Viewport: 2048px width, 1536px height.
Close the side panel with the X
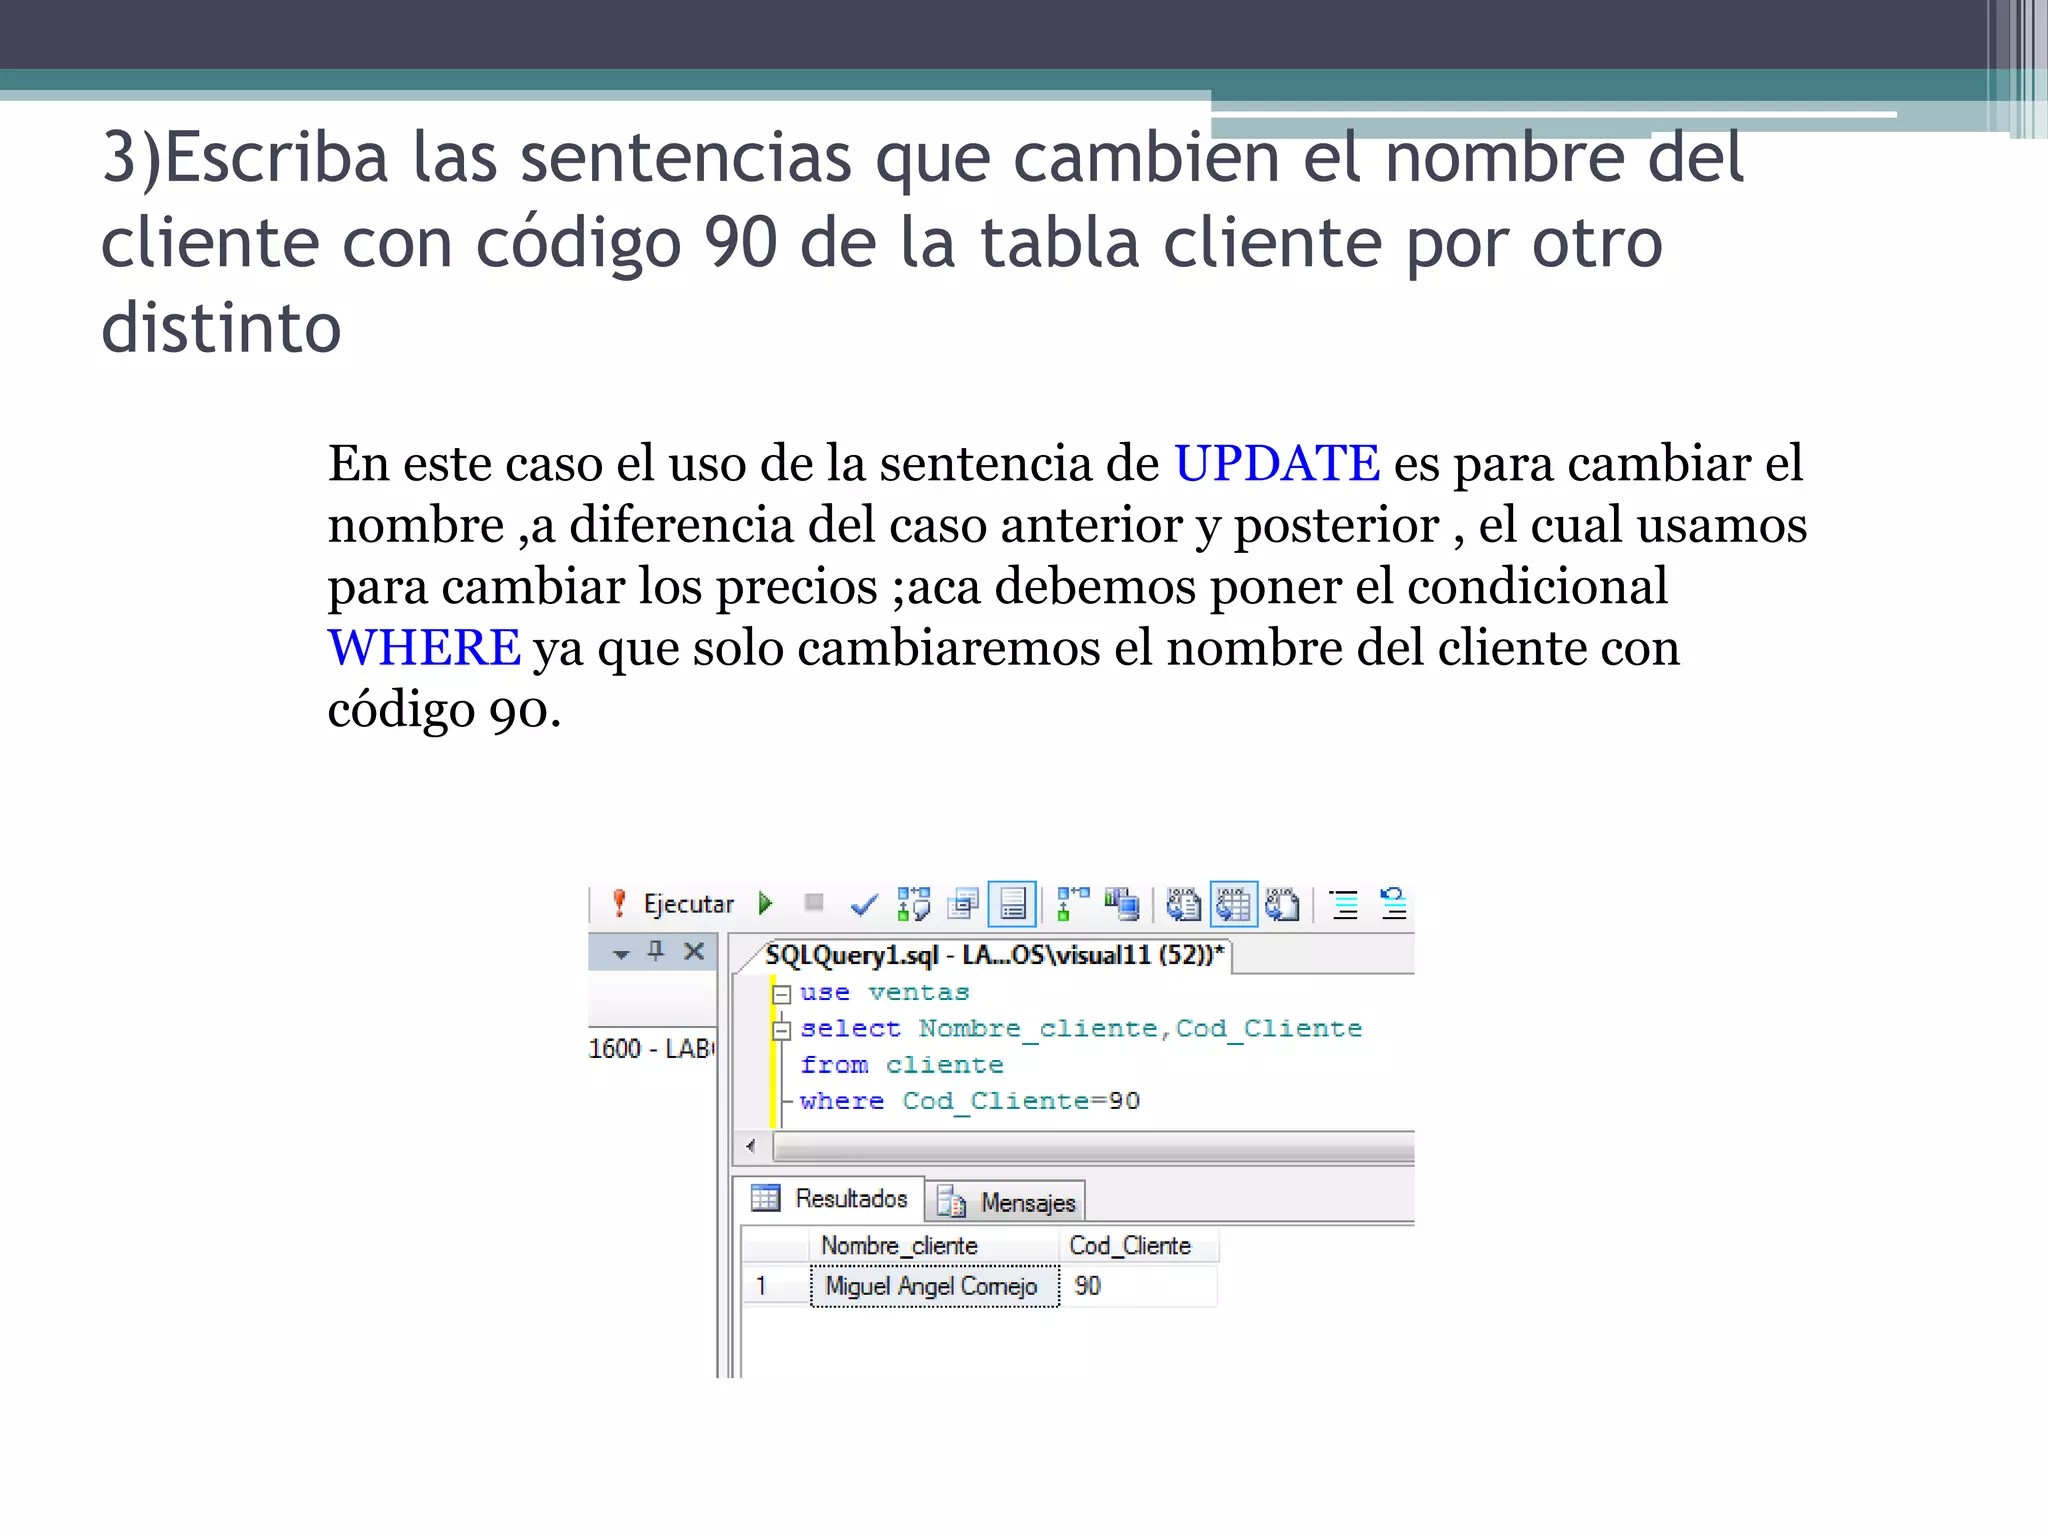tap(694, 951)
